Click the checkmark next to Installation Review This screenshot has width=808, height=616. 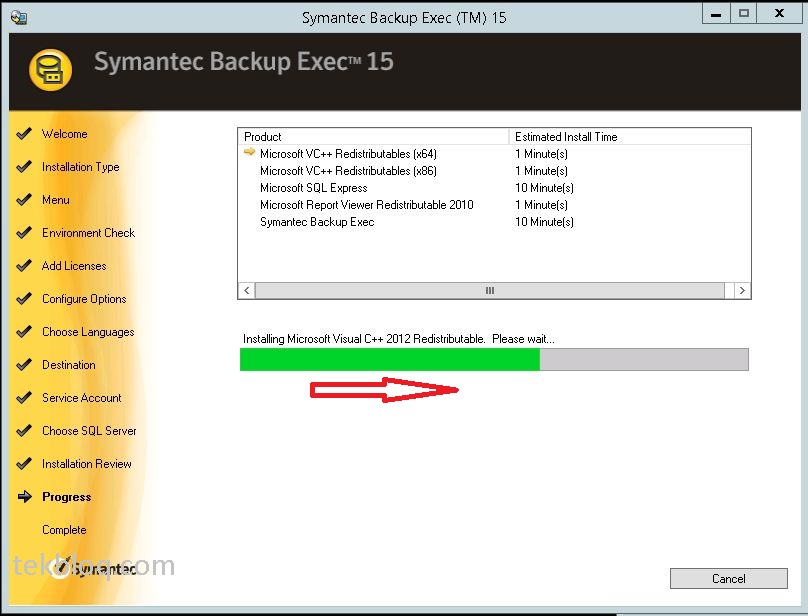click(24, 463)
